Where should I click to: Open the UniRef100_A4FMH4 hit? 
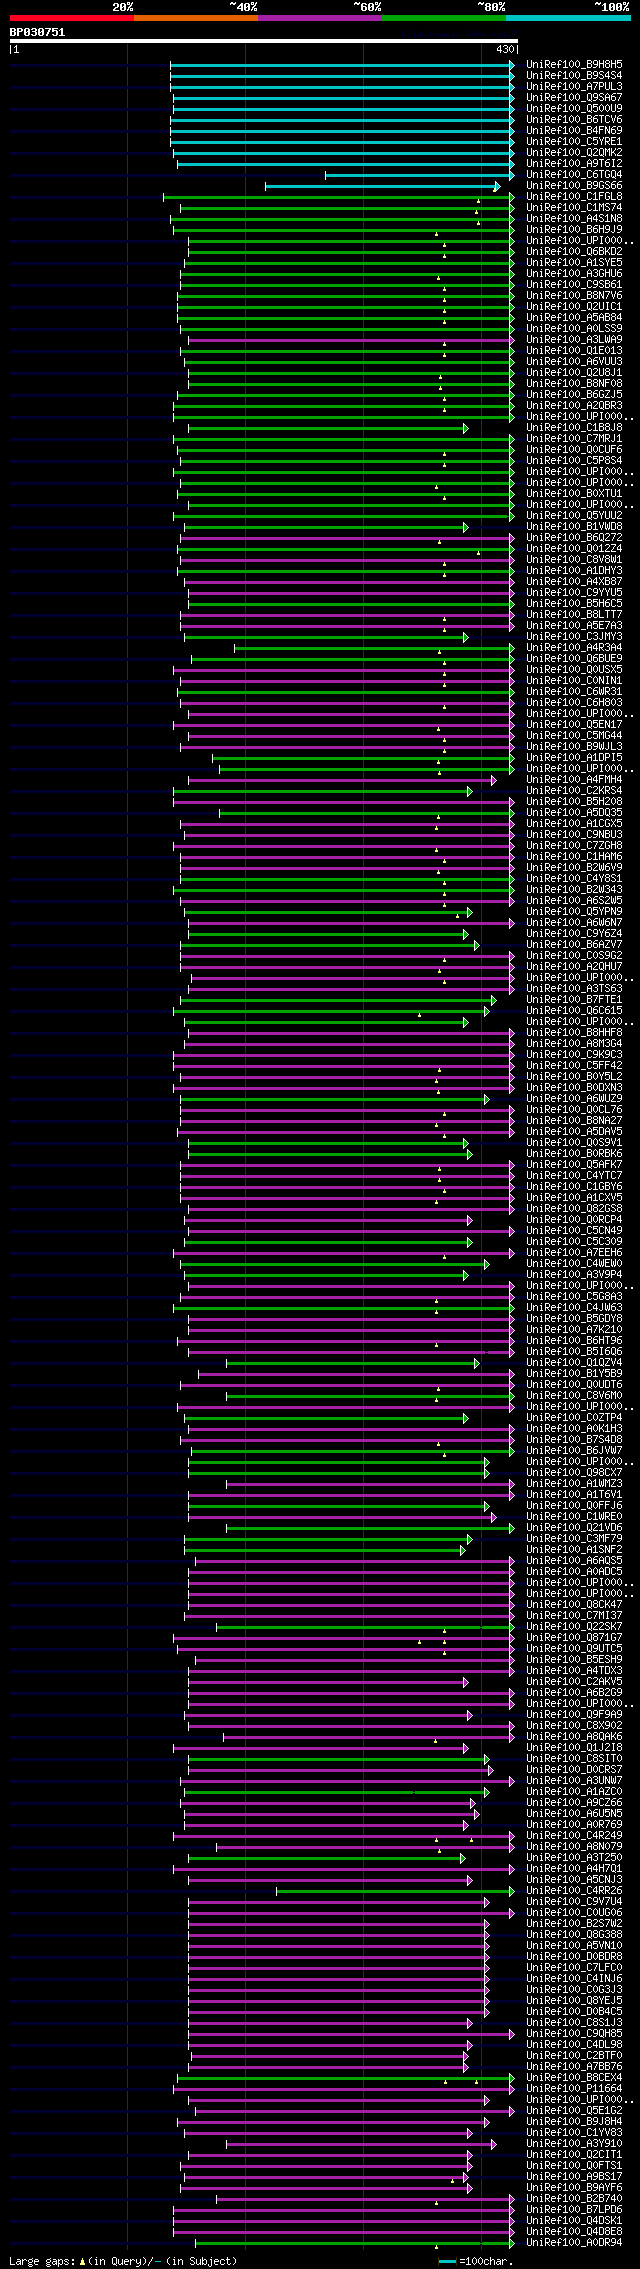[574, 779]
